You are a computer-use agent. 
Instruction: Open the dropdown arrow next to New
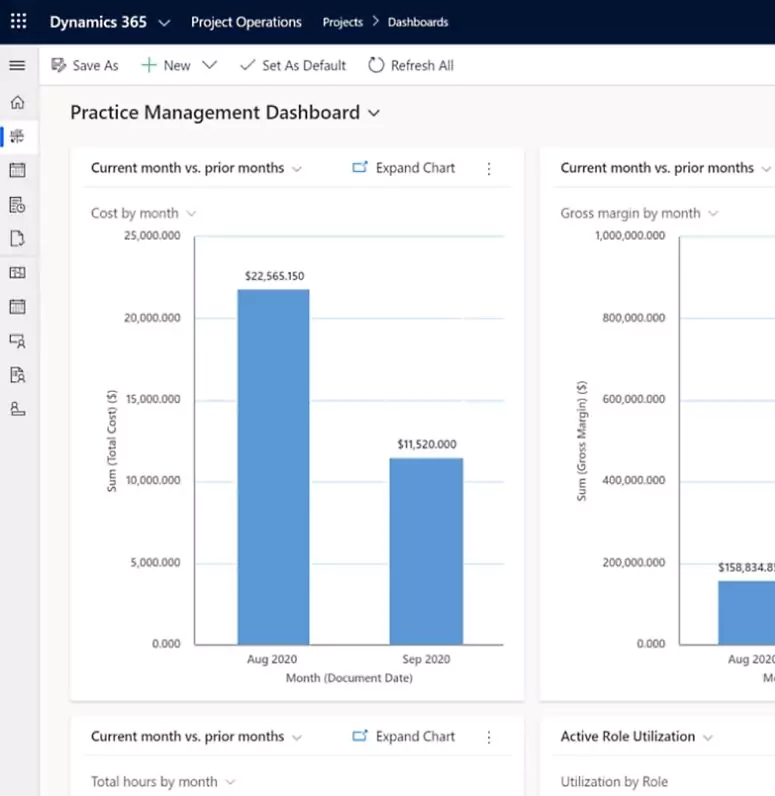point(209,65)
